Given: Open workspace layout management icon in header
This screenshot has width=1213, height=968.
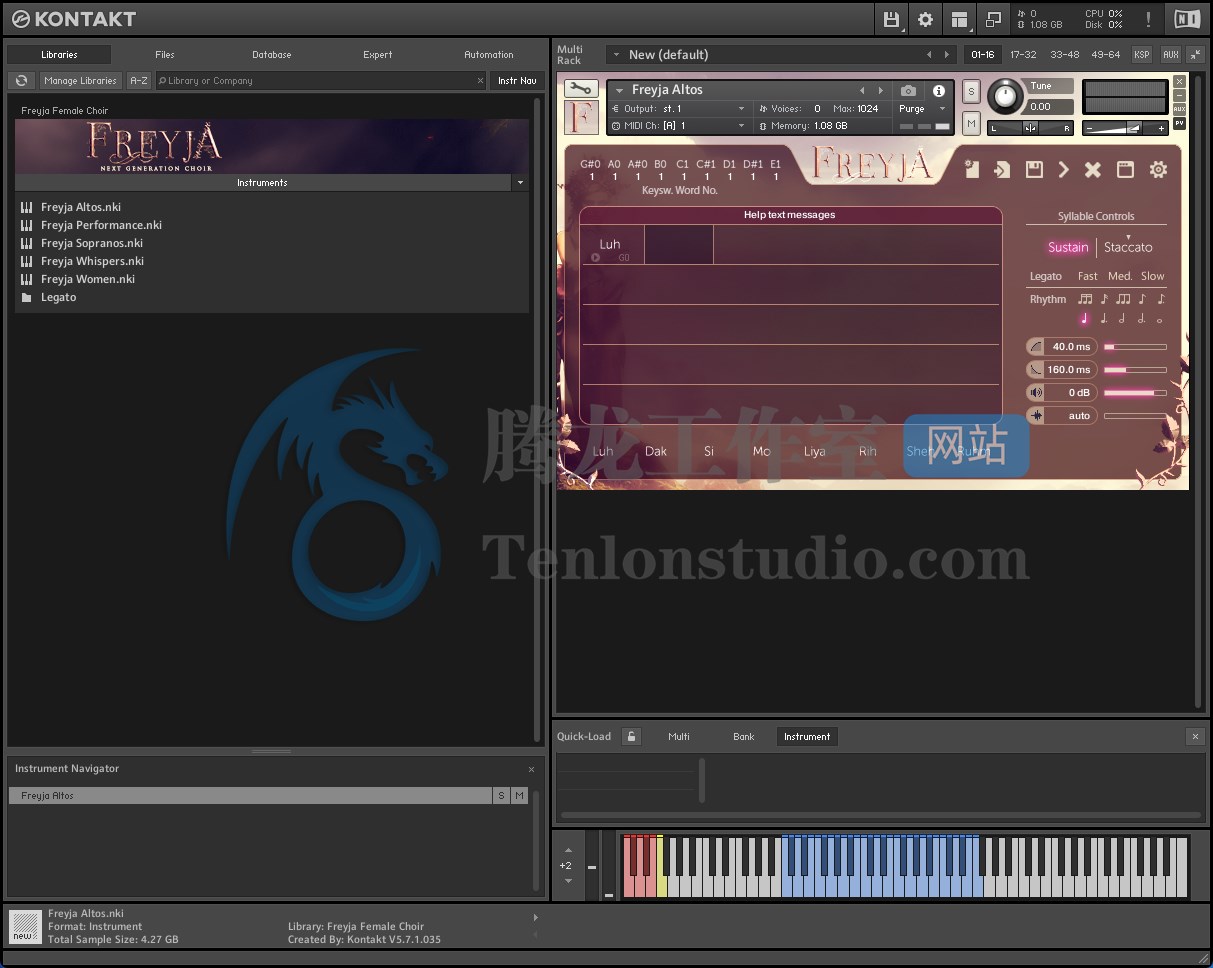Looking at the screenshot, I should coord(960,19).
